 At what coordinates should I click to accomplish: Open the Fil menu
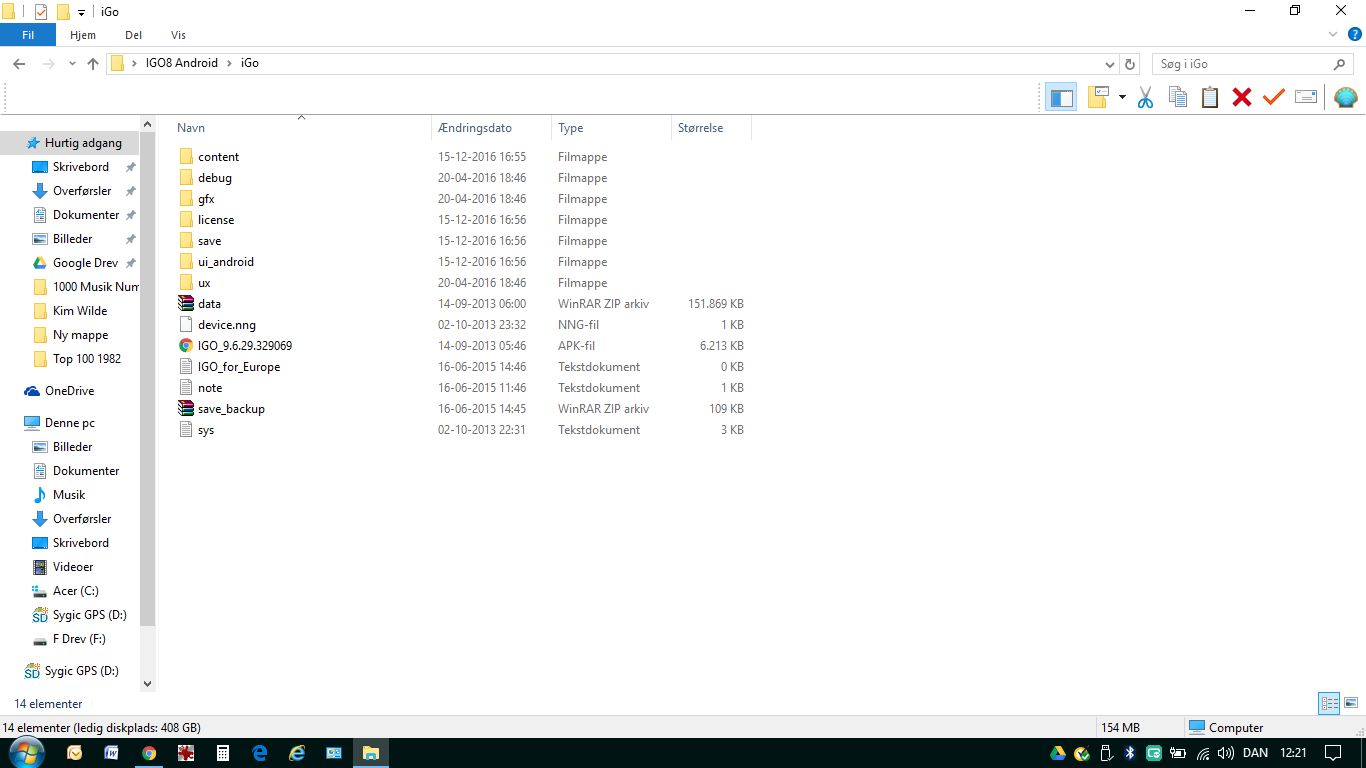click(28, 35)
